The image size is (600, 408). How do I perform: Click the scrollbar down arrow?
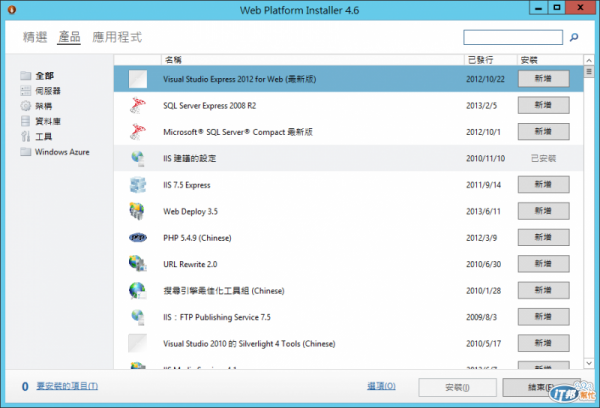pyautogui.click(x=589, y=363)
